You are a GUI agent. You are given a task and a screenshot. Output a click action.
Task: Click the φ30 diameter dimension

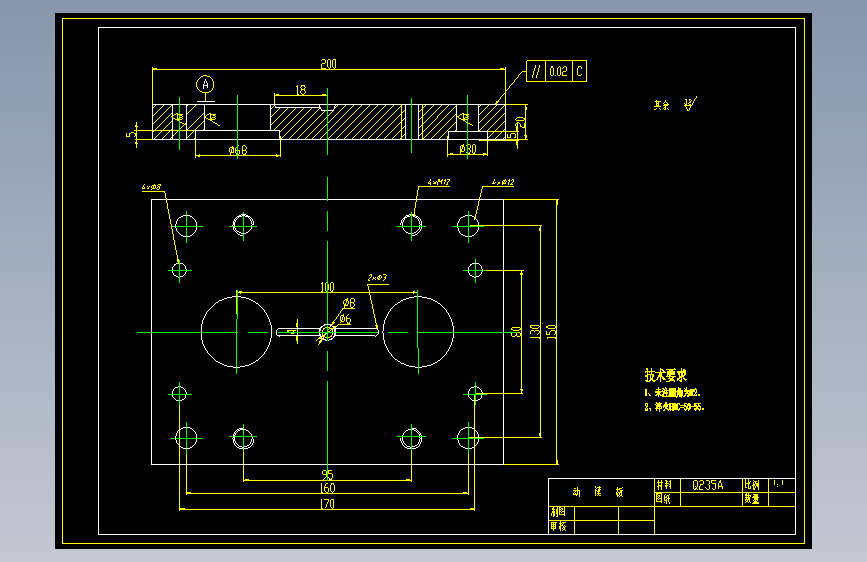point(468,149)
